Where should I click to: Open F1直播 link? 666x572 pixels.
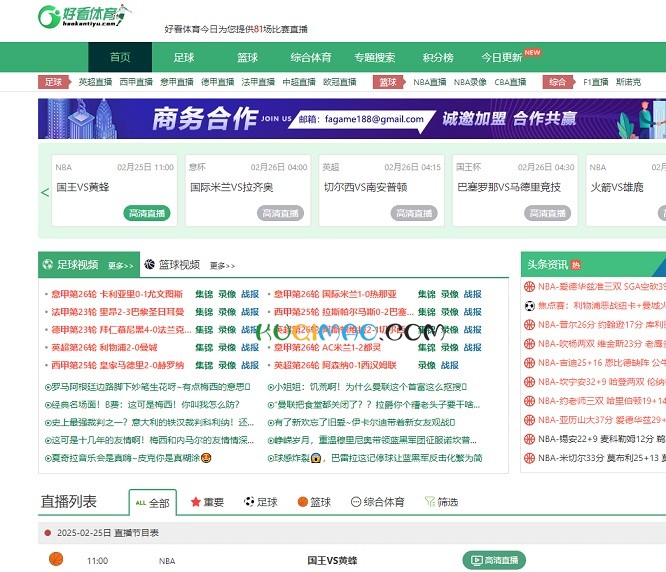click(595, 82)
